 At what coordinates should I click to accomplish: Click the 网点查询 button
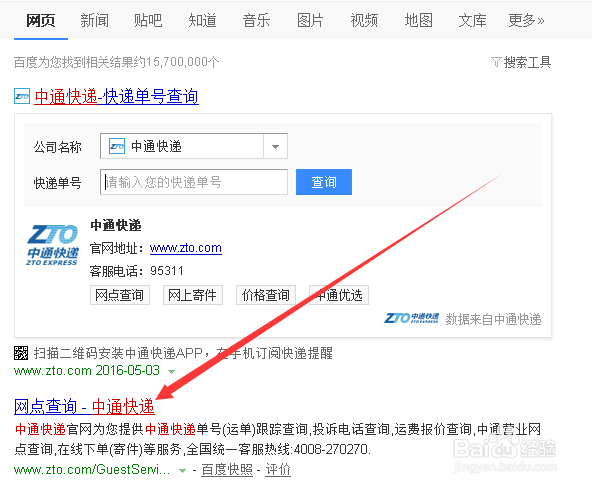(120, 295)
